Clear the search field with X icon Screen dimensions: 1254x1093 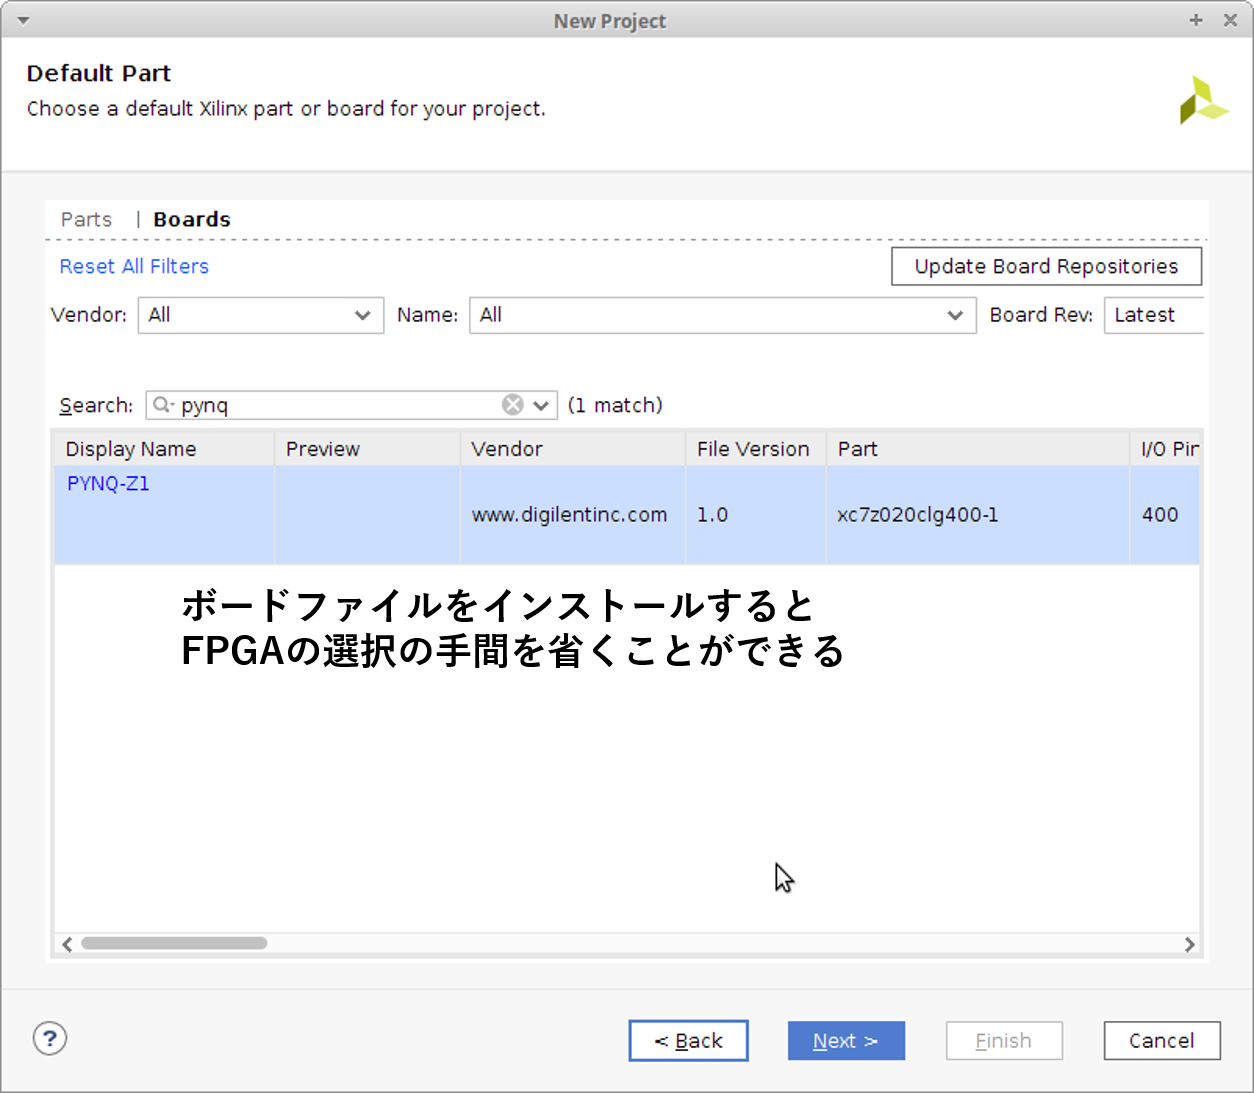[x=512, y=405]
